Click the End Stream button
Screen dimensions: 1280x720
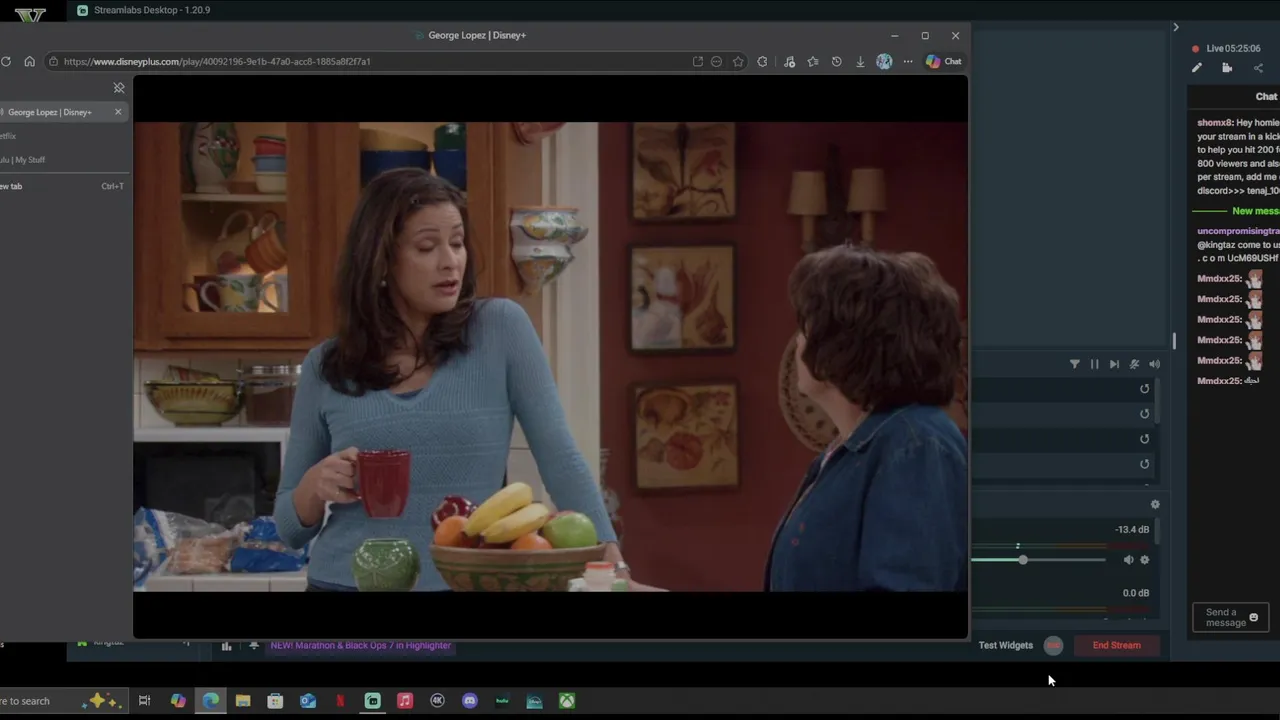(1116, 645)
